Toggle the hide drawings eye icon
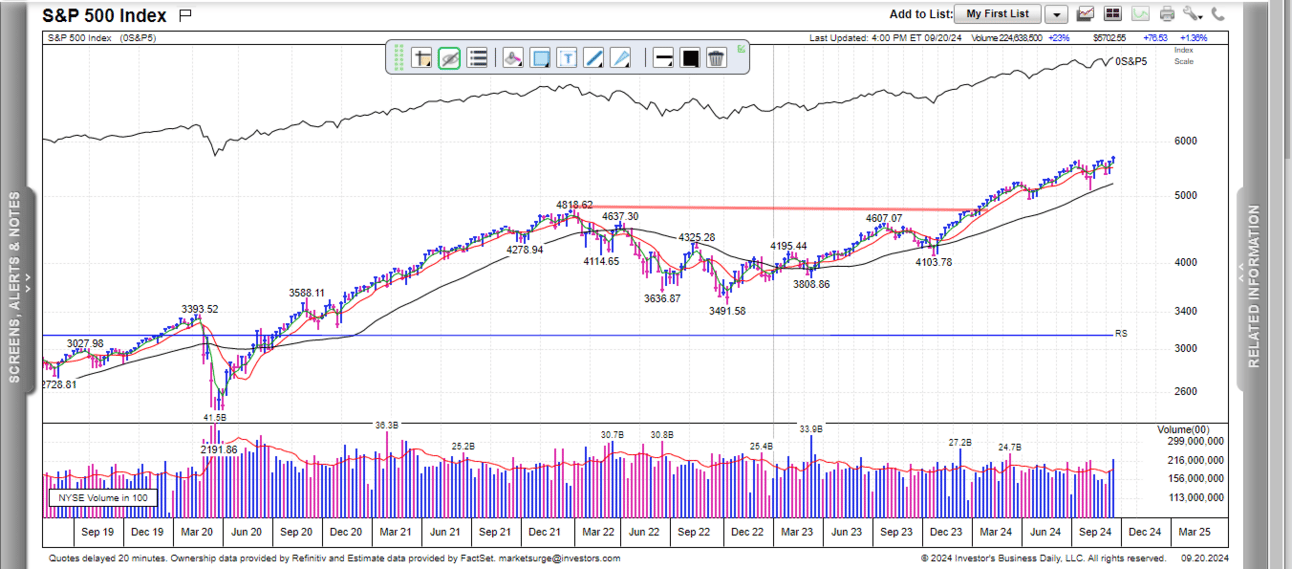1292x569 pixels. pyautogui.click(x=449, y=58)
